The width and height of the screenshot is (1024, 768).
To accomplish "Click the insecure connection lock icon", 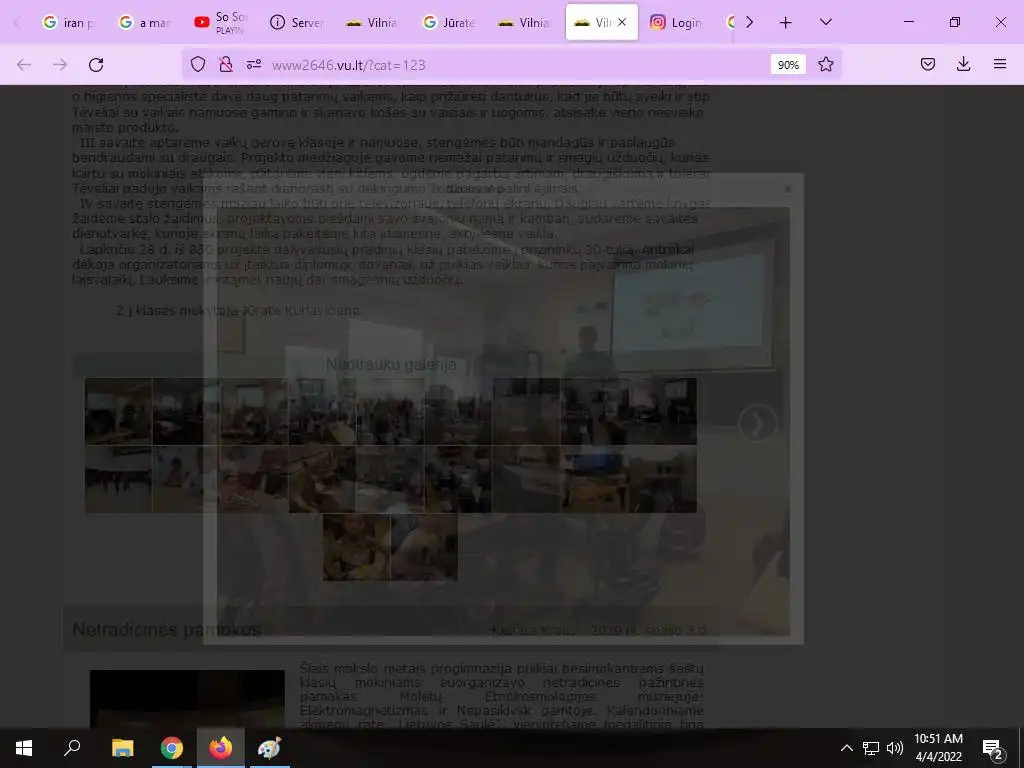I will pyautogui.click(x=226, y=64).
